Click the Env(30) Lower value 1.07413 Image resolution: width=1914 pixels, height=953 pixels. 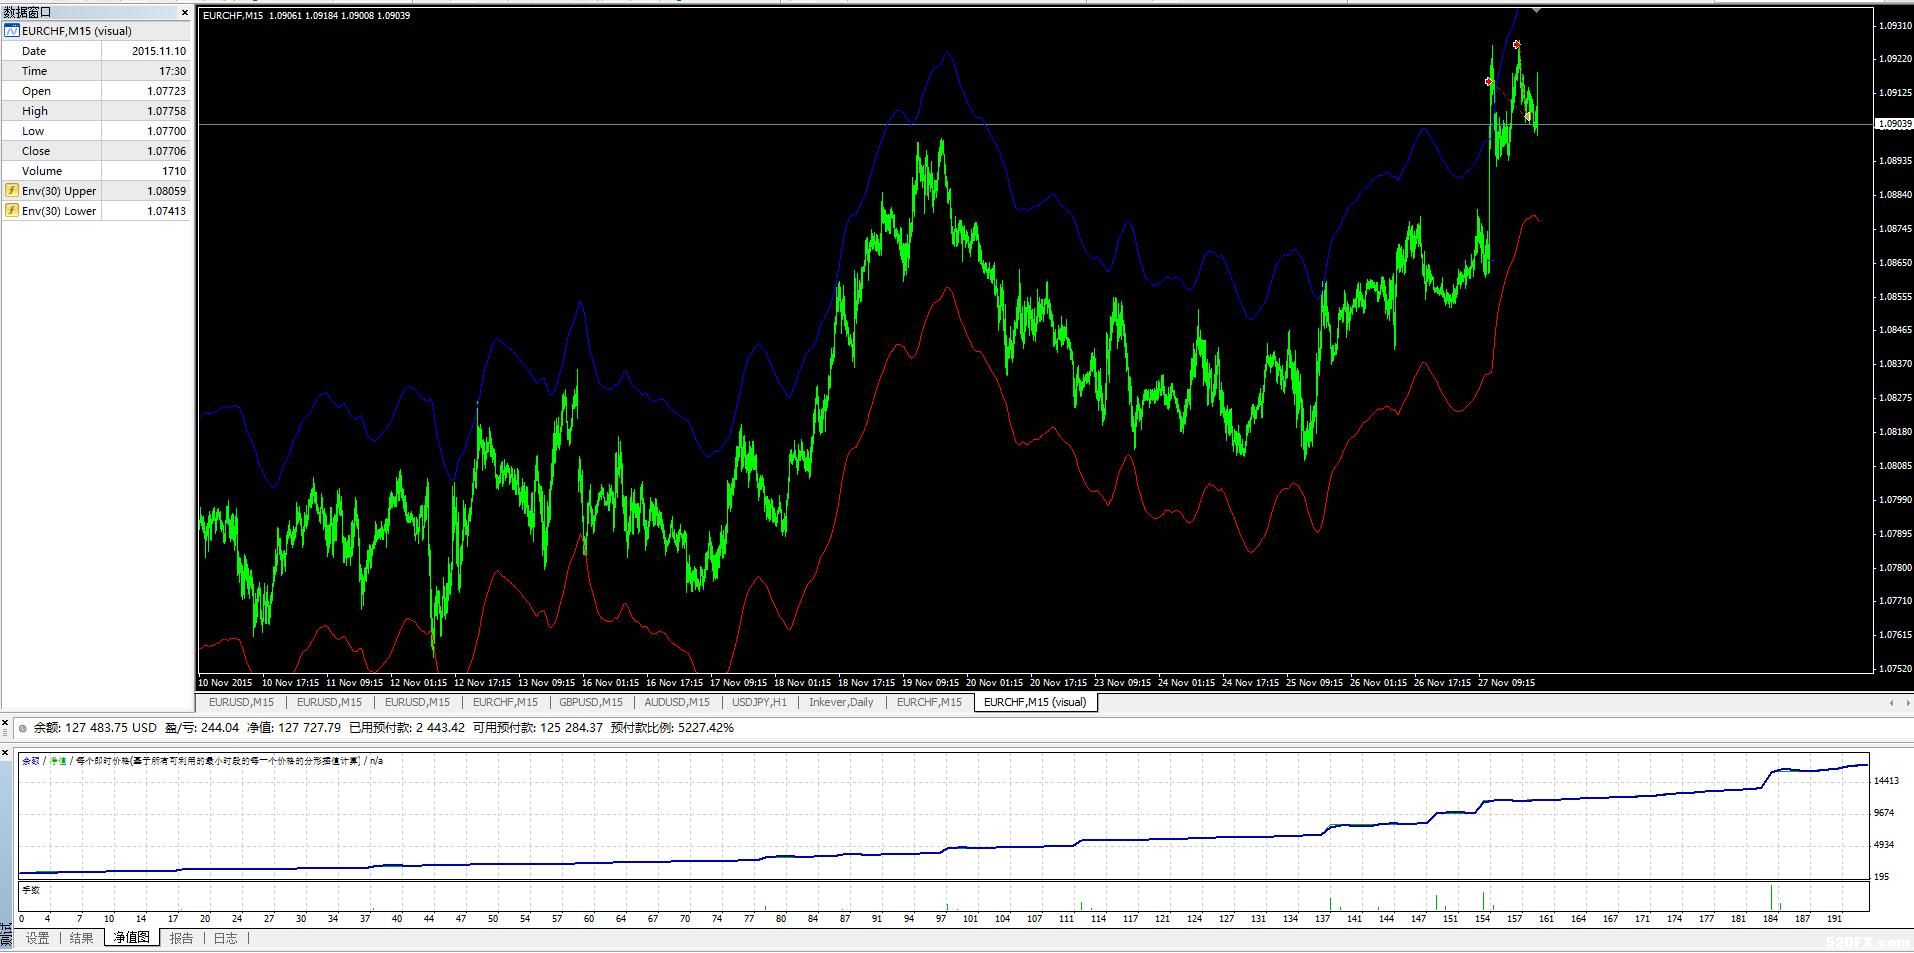click(x=166, y=211)
